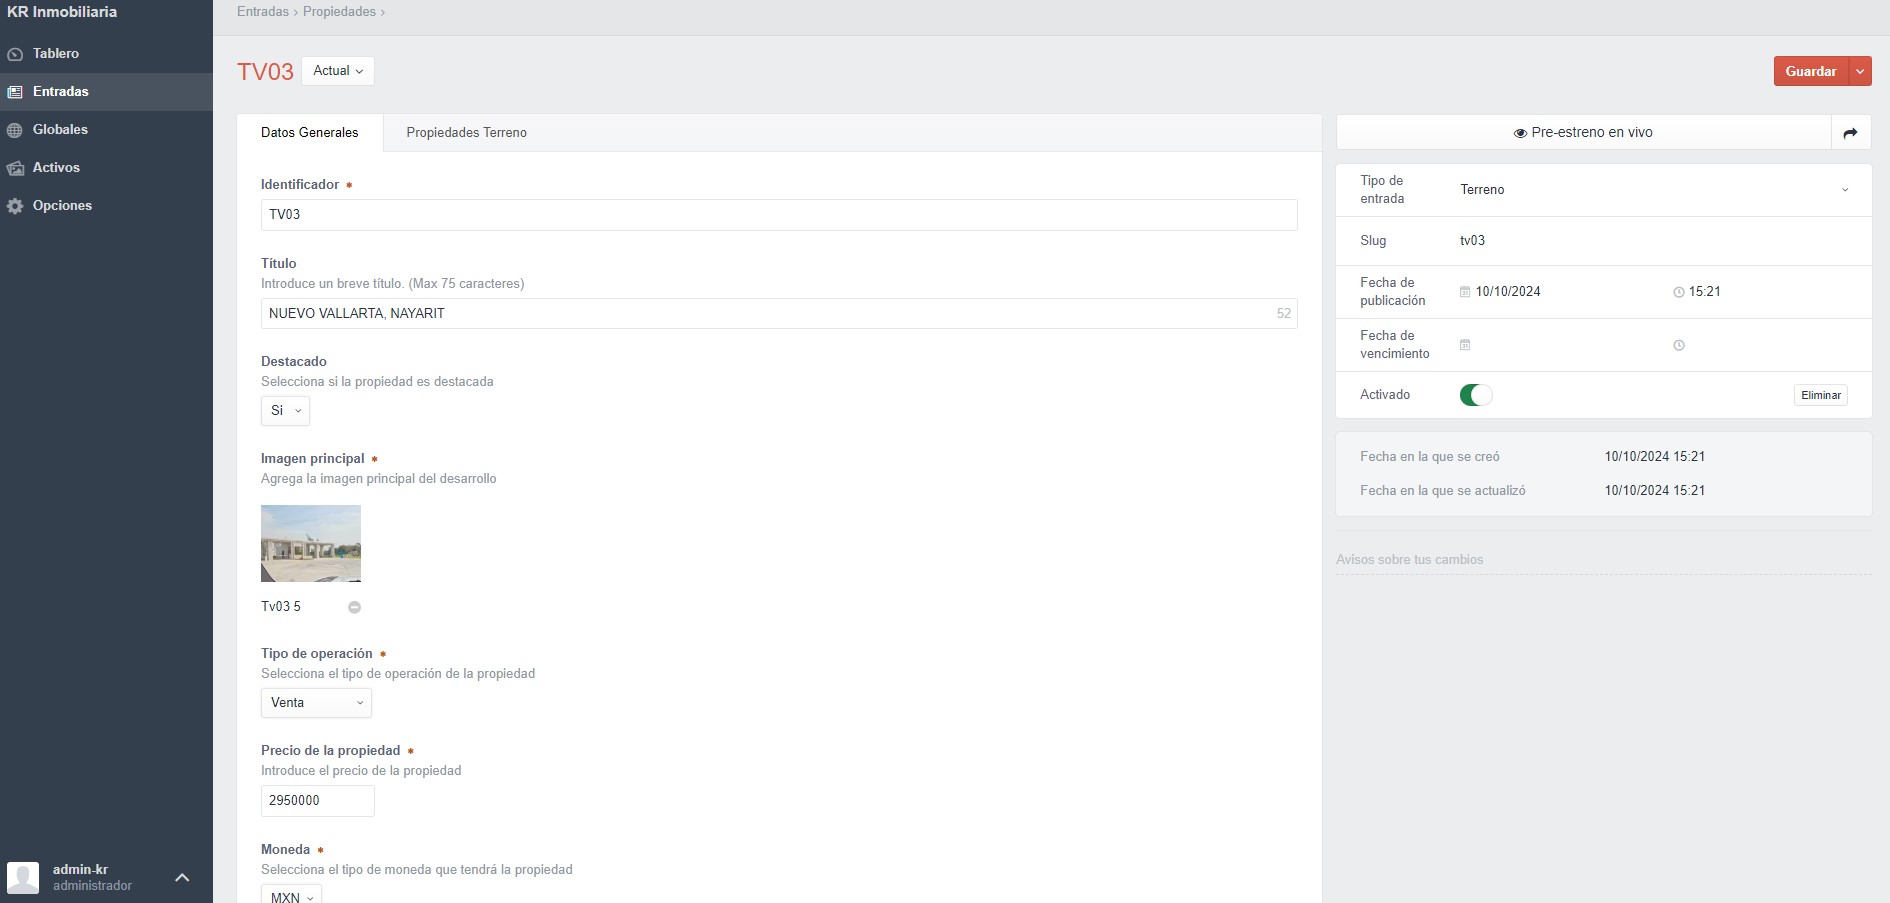Click the Globales globe icon
Viewport: 1890px width, 903px height.
coord(15,130)
